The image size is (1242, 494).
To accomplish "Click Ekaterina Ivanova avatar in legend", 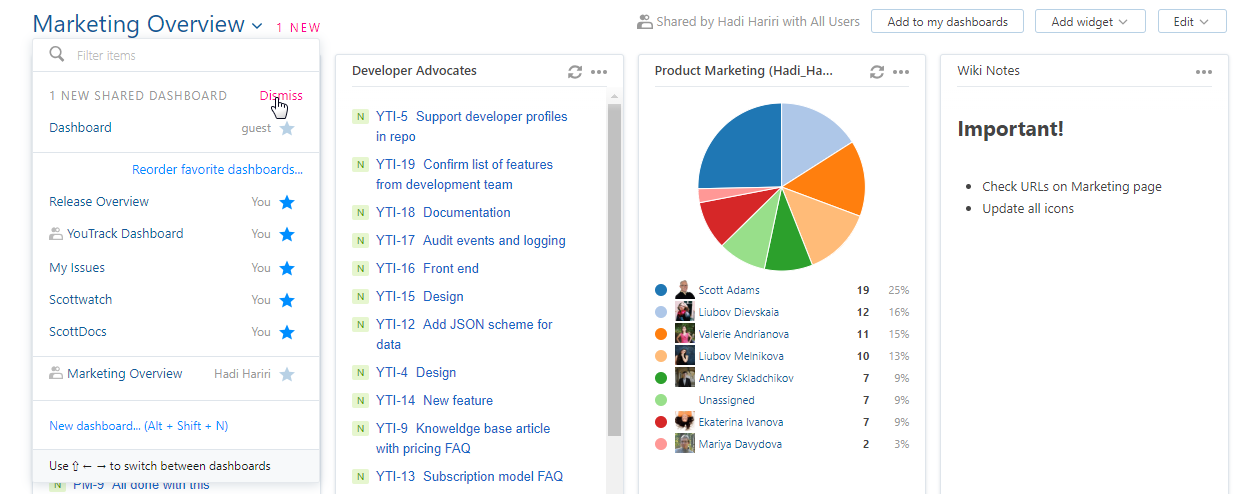I will 685,422.
